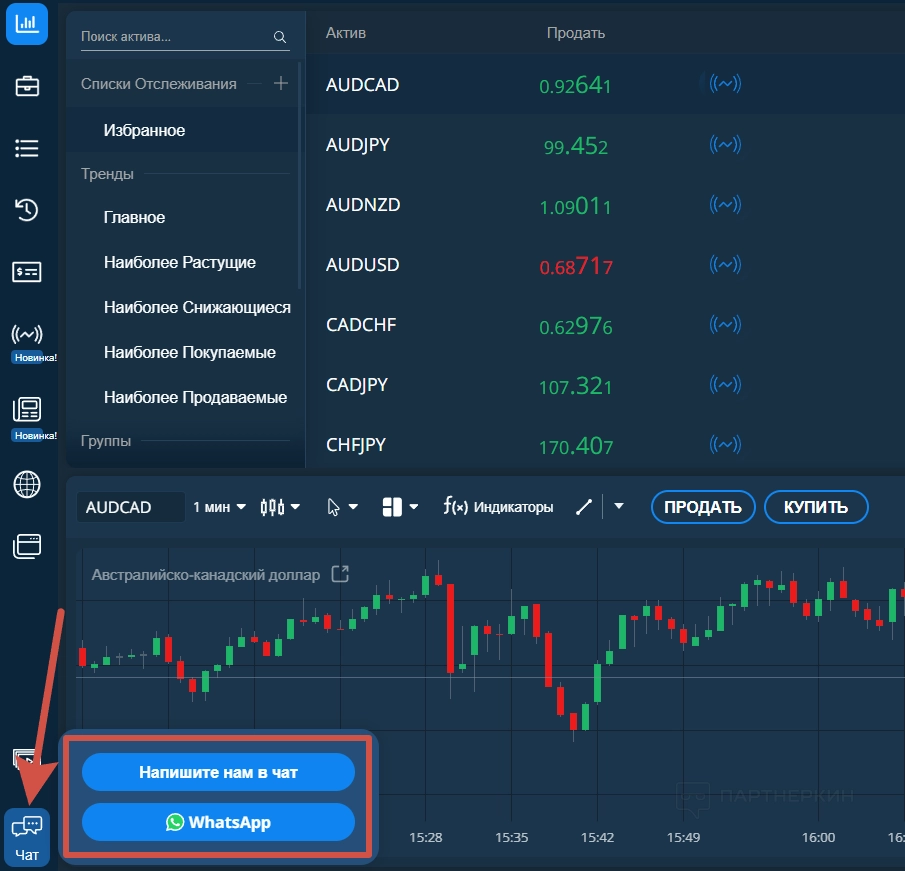
Task: Click AUDCAD sell price 0.92641
Action: click(575, 85)
